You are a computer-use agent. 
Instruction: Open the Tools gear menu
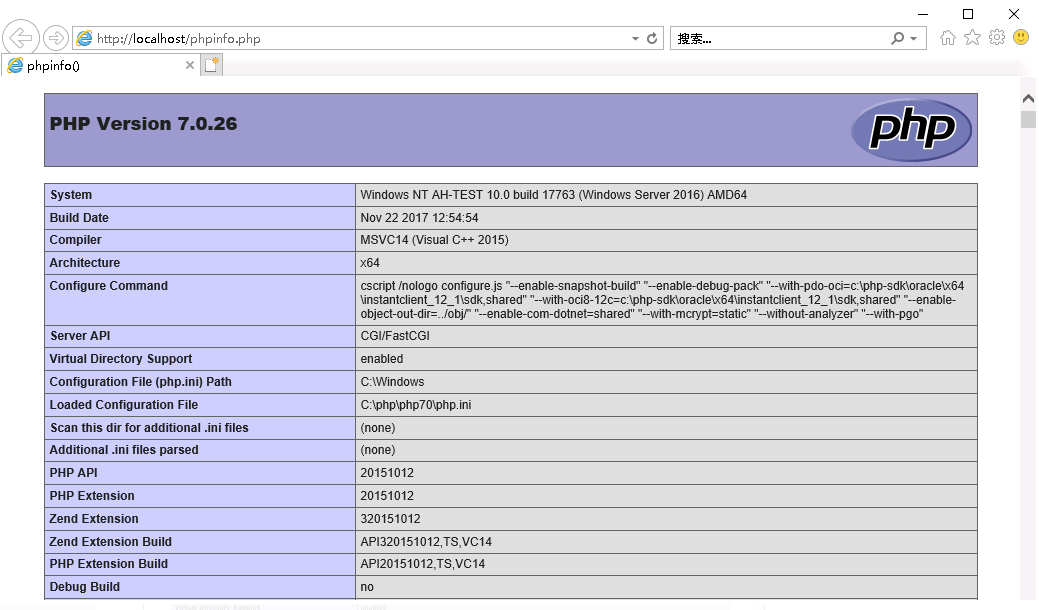click(996, 38)
